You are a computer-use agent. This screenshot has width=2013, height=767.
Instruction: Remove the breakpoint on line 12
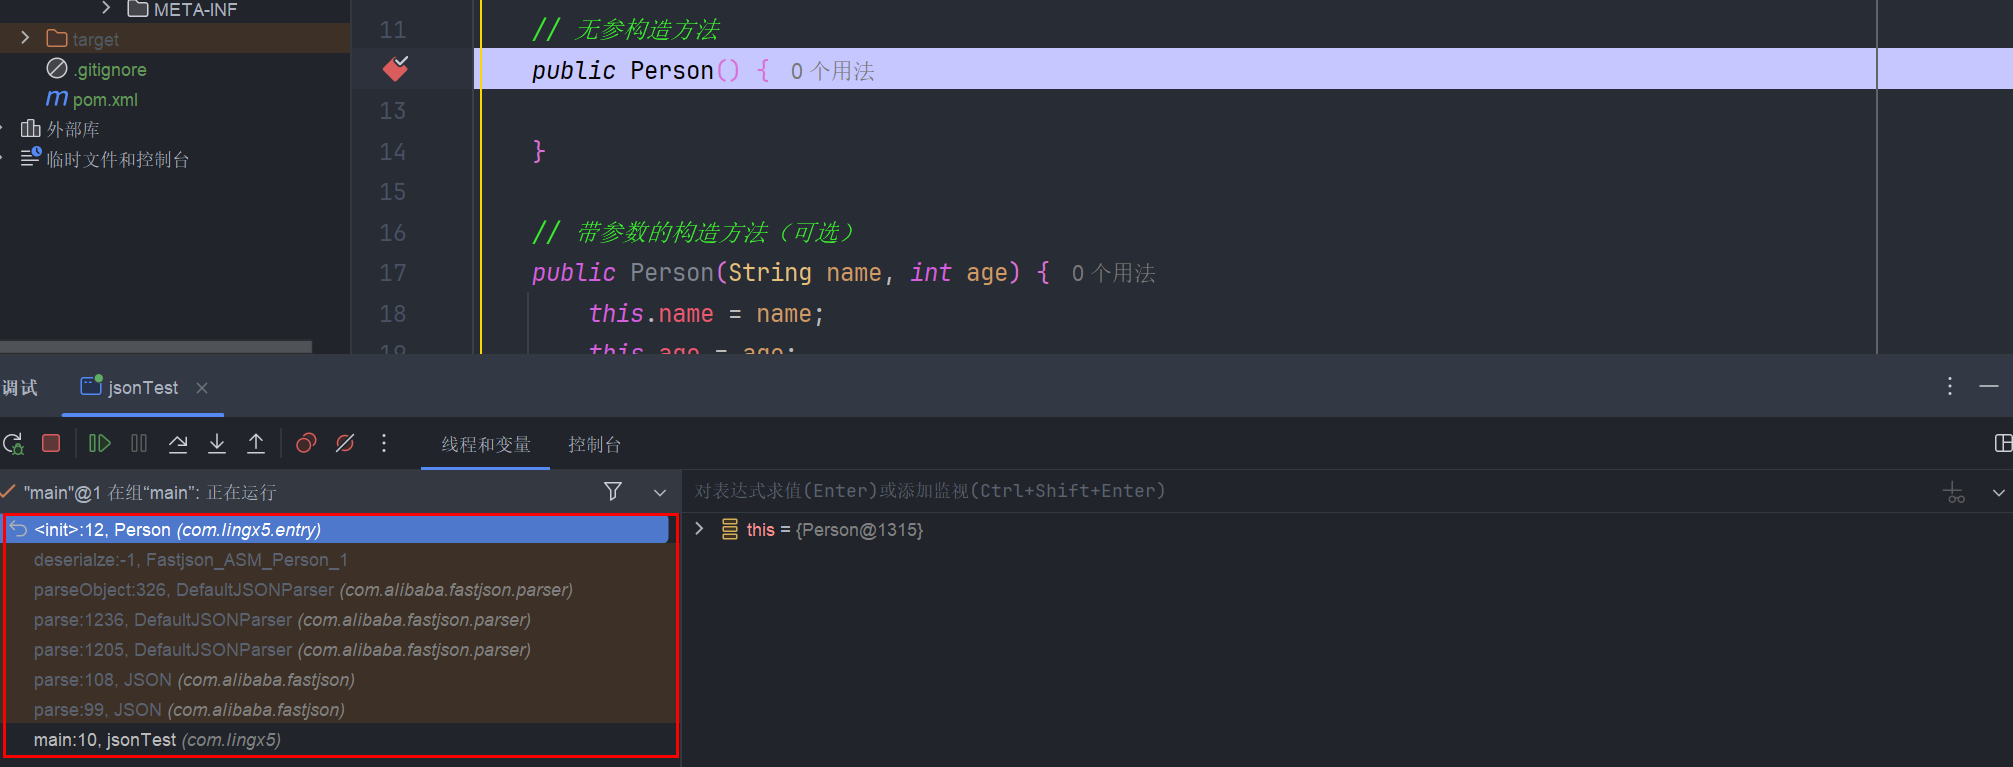coord(396,69)
